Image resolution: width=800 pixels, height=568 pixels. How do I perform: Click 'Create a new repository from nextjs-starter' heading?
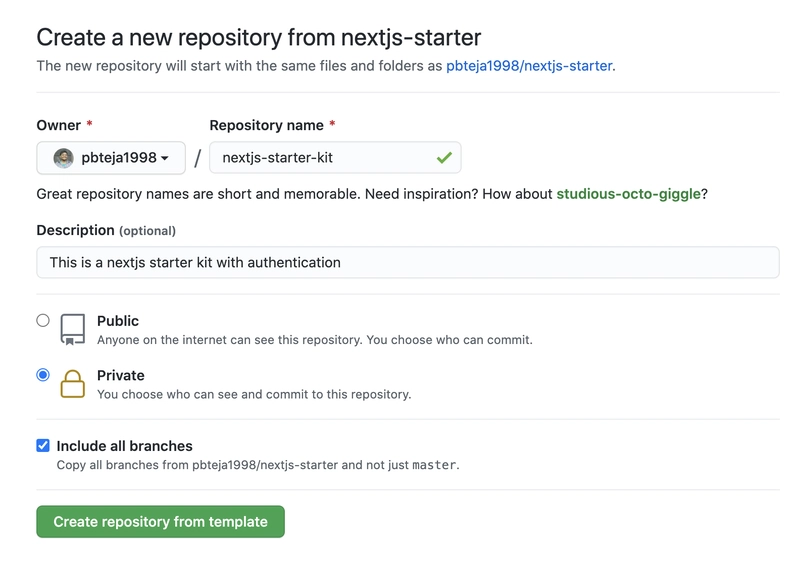pos(259,38)
